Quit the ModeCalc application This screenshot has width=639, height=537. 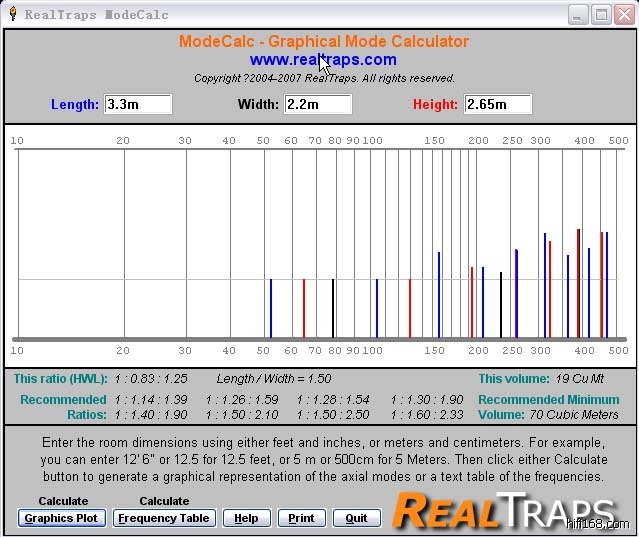click(356, 518)
